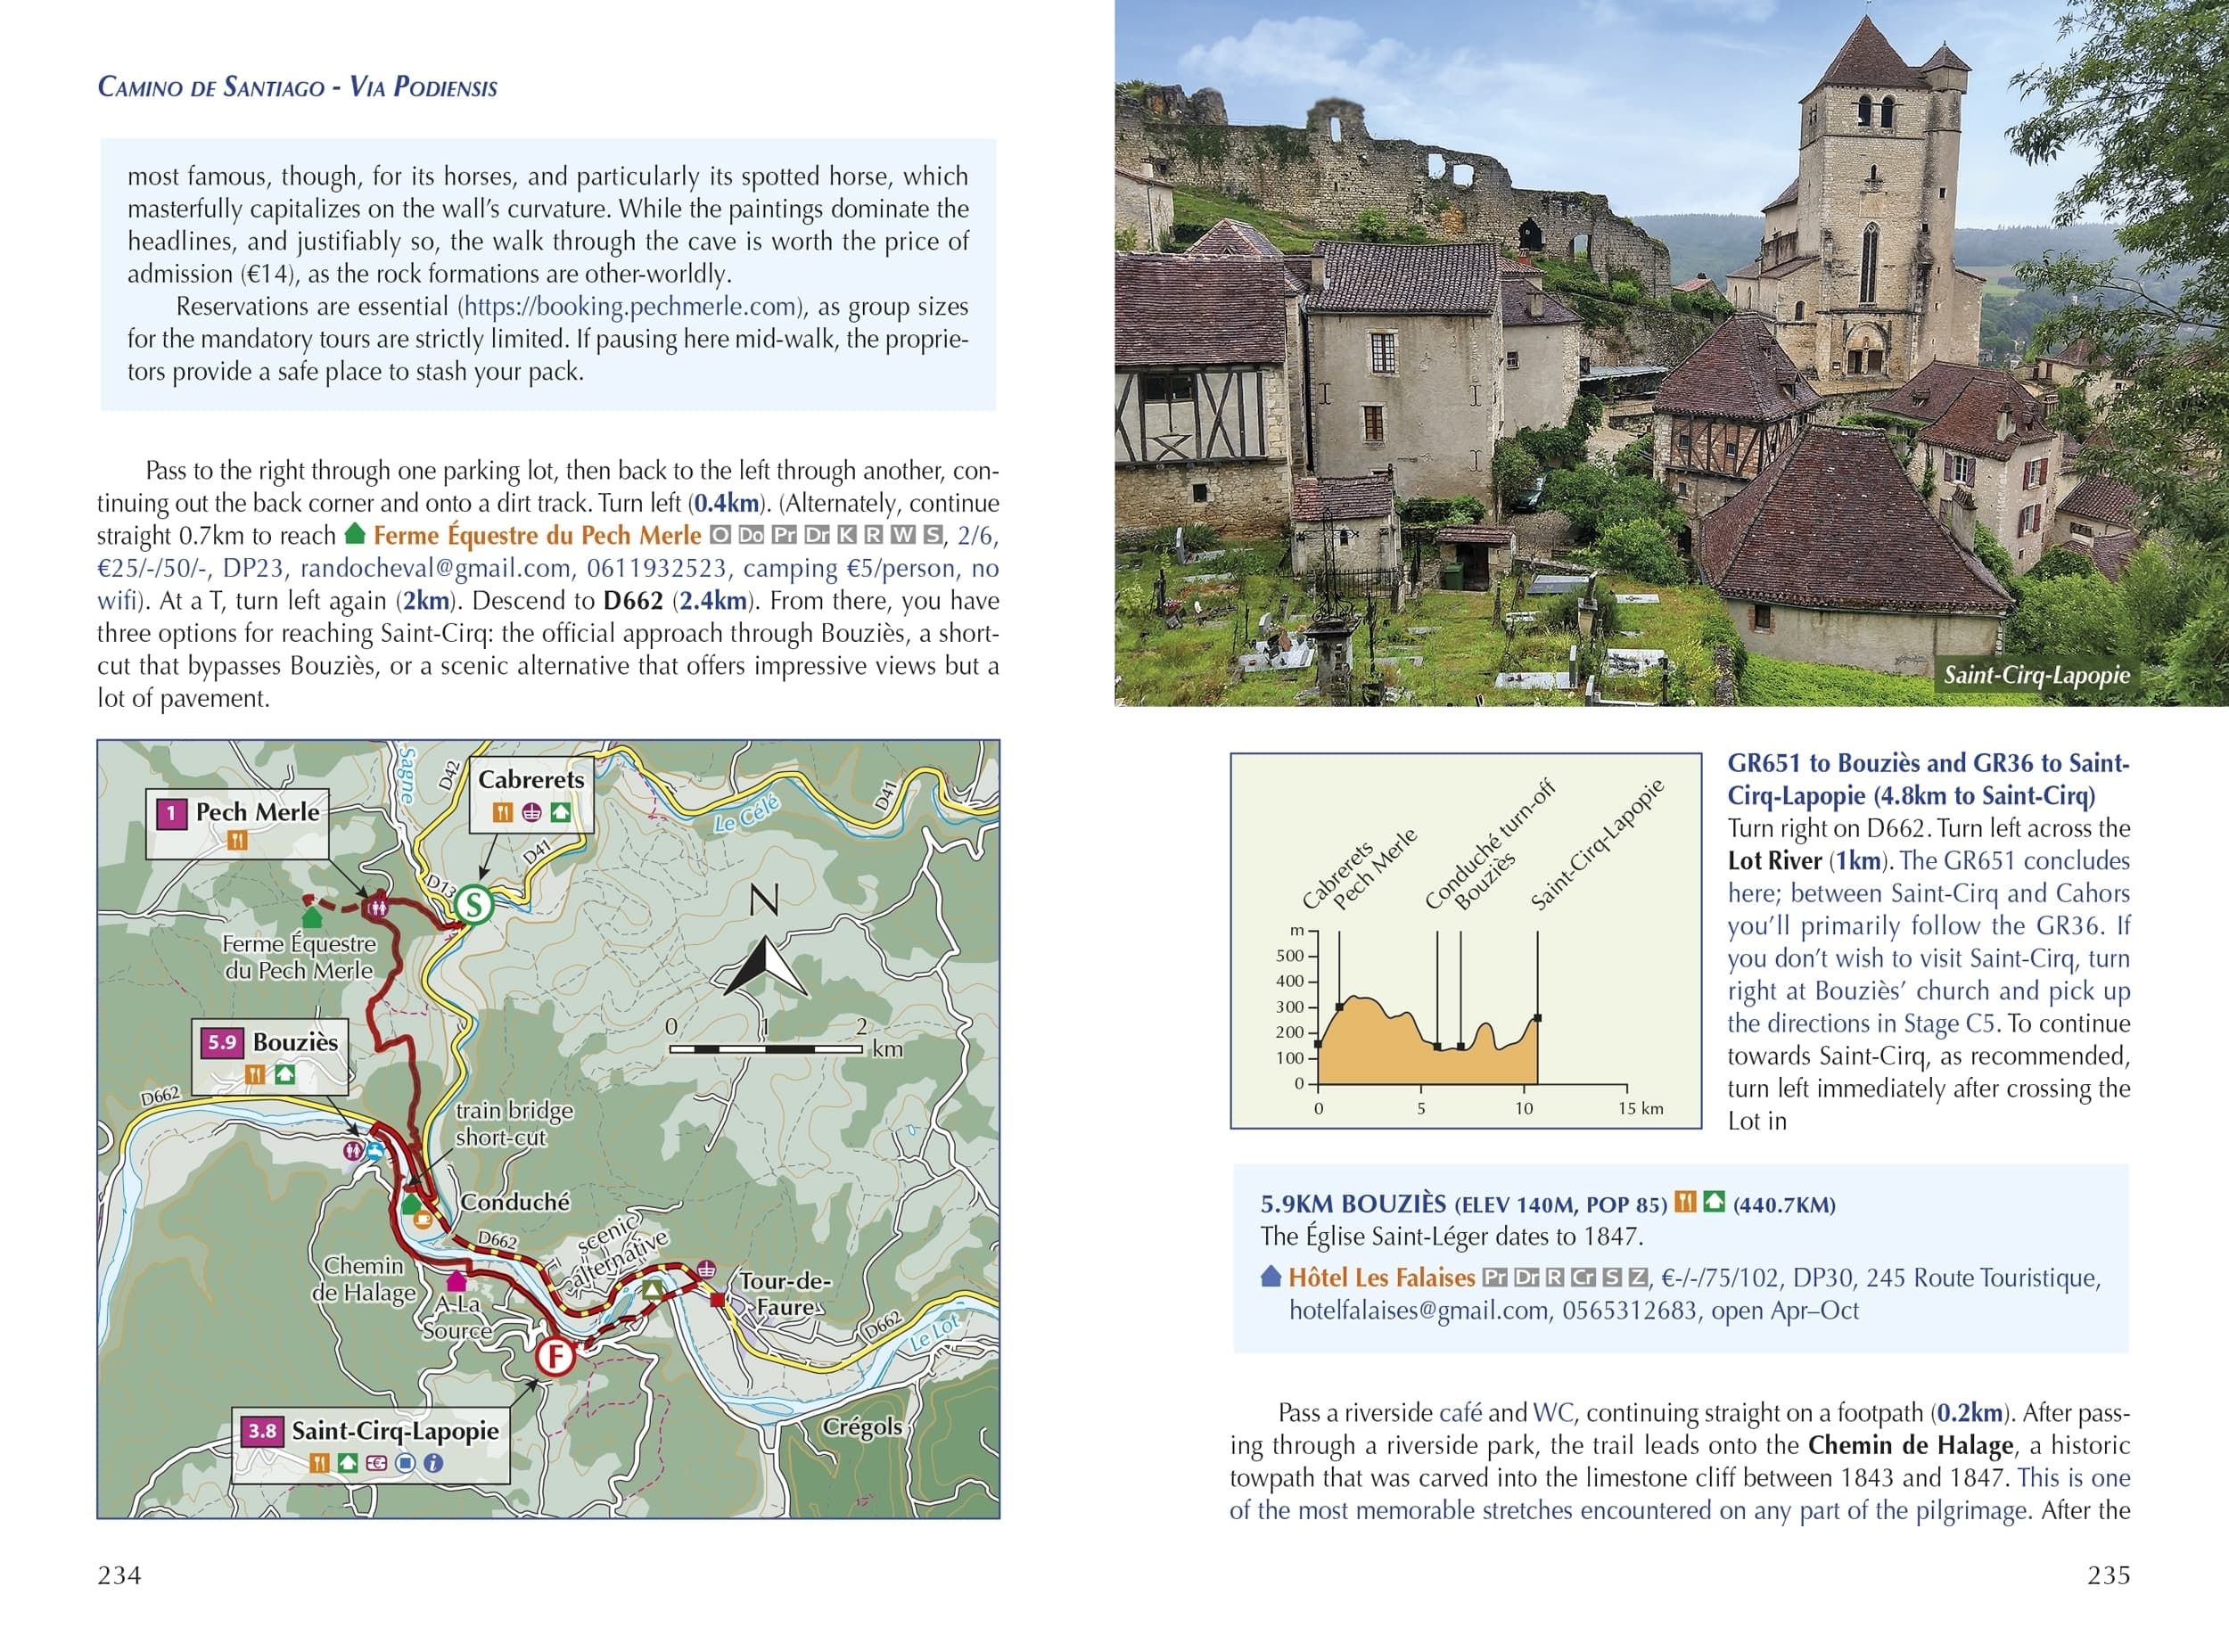The image size is (2229, 1652).
Task: Click the Saint-Cirq-Lapopie caption on the photo
Action: click(x=2036, y=675)
